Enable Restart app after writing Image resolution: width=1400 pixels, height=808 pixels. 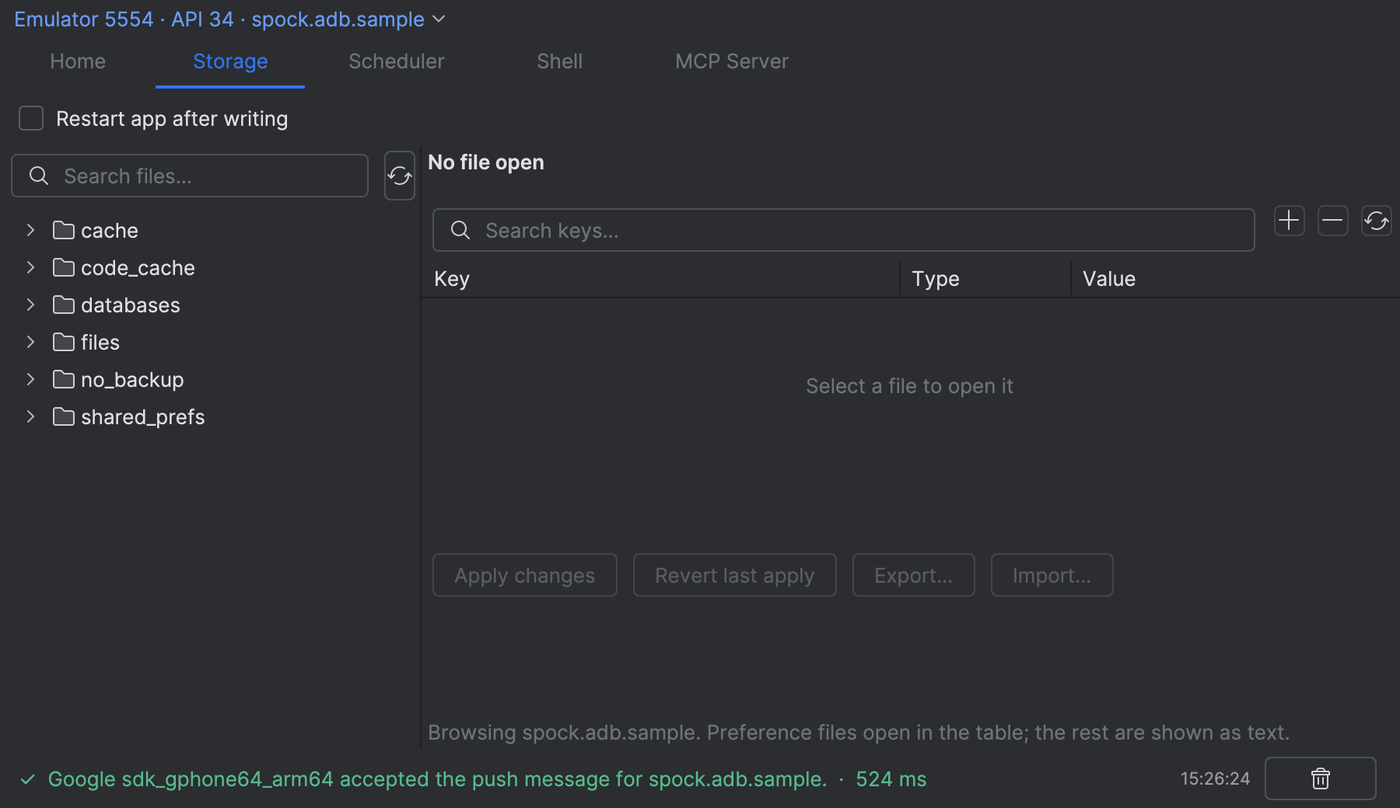click(x=31, y=118)
